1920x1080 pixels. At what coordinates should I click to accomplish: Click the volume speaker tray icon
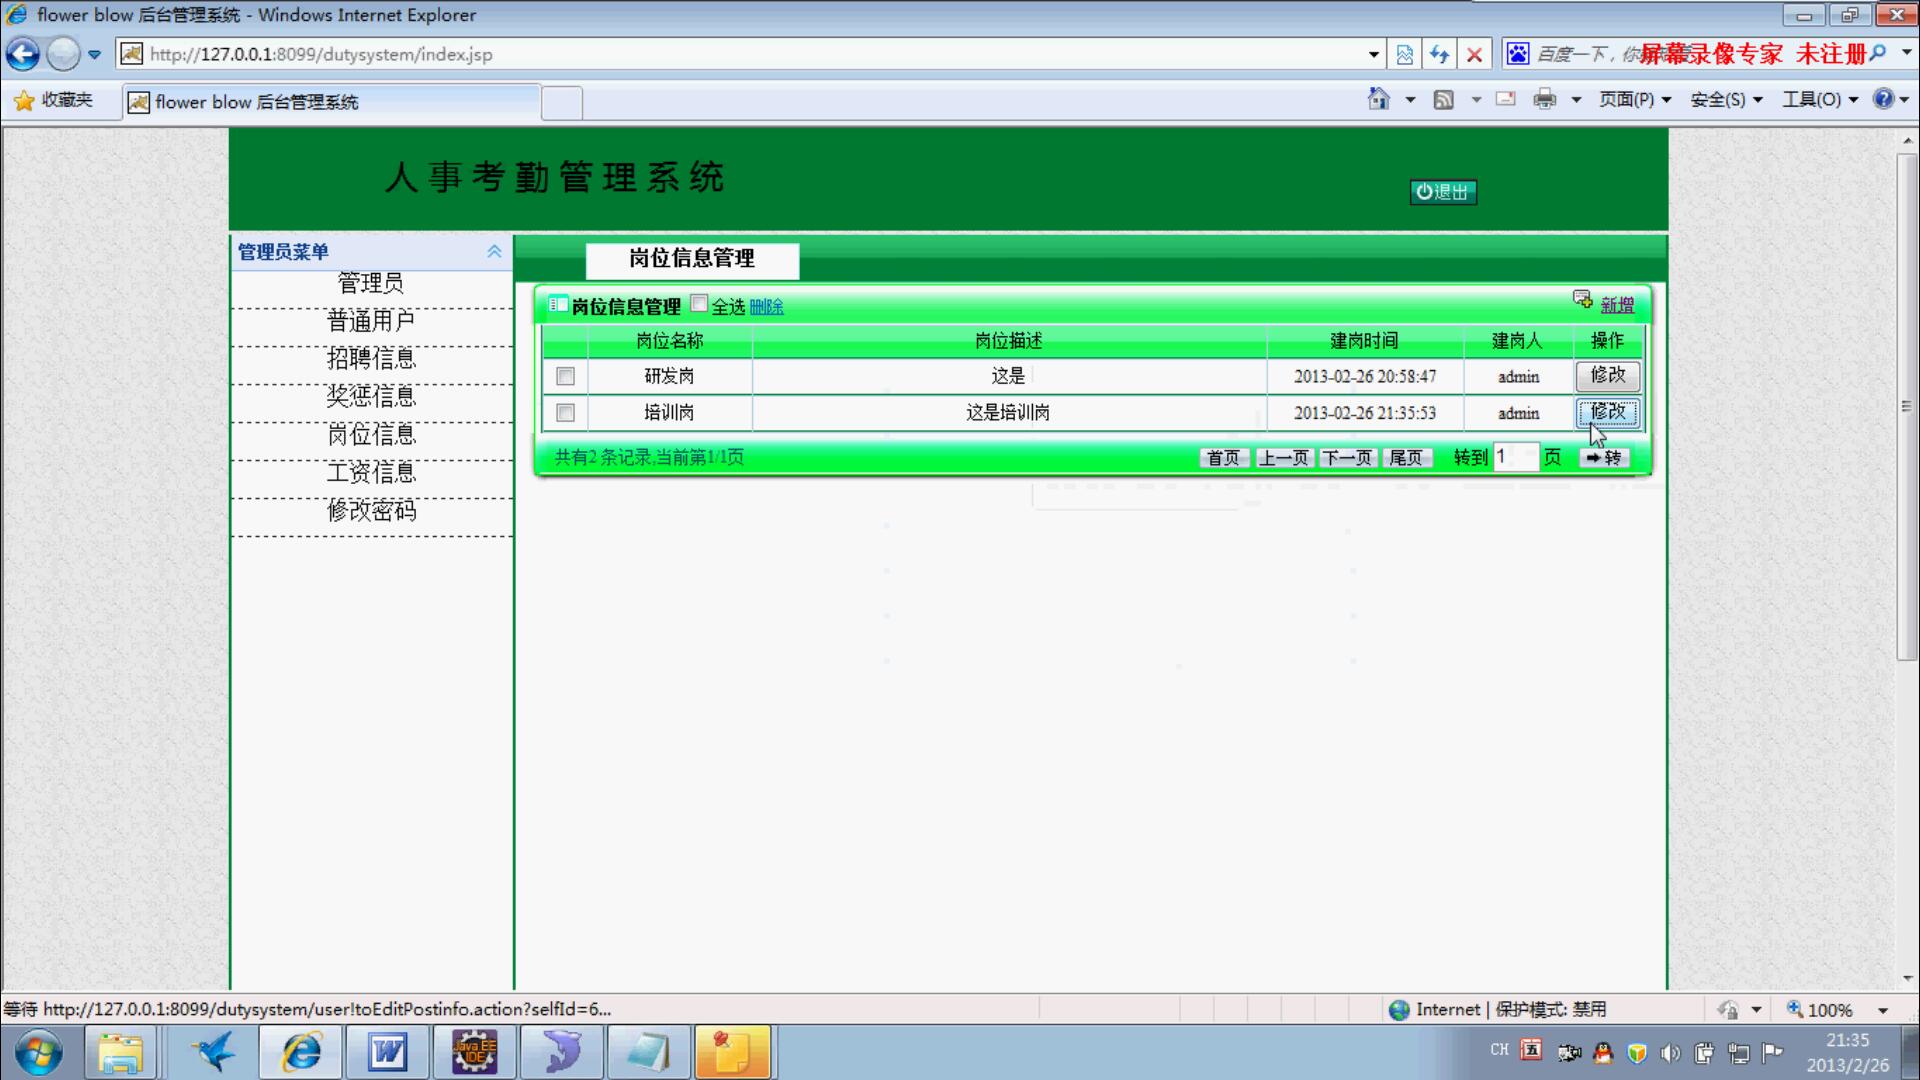[x=1670, y=1052]
